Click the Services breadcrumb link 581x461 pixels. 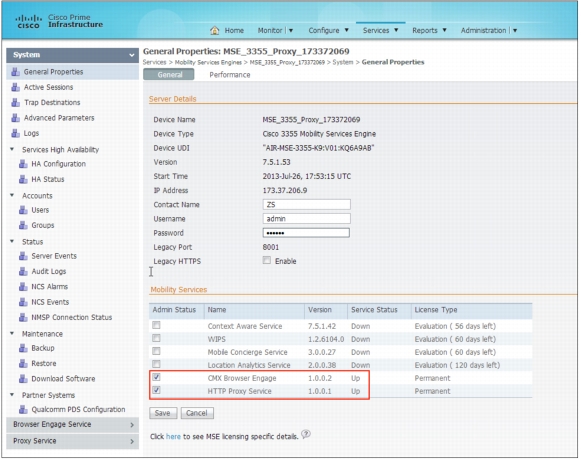tap(155, 62)
